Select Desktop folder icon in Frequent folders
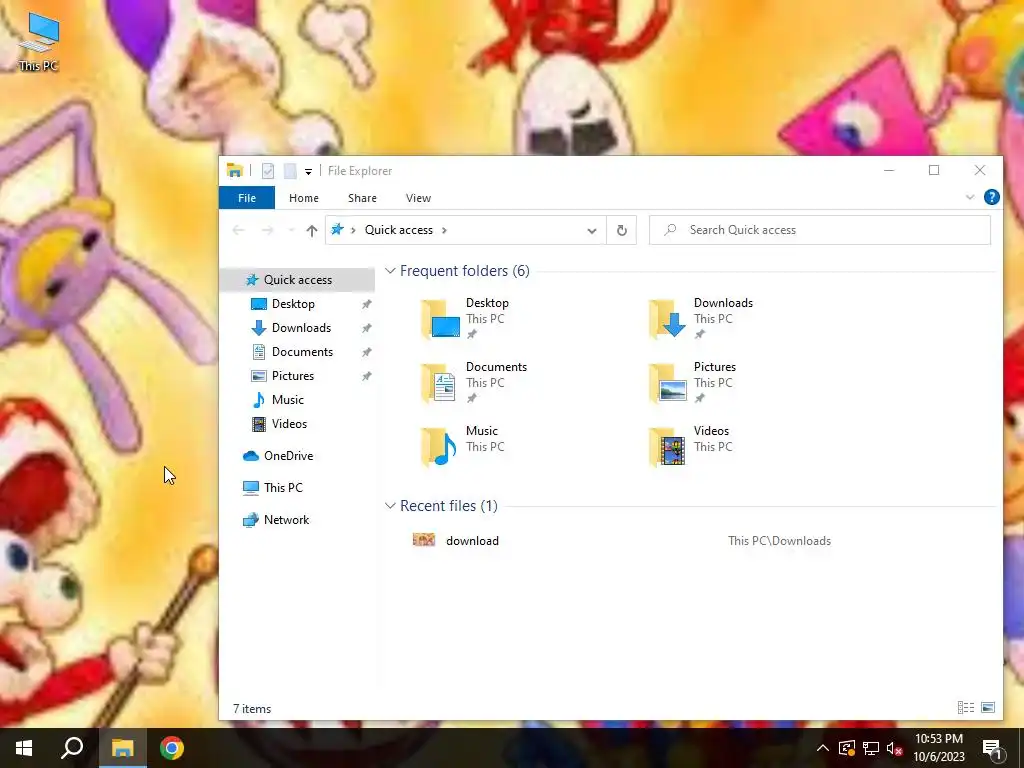 point(440,319)
